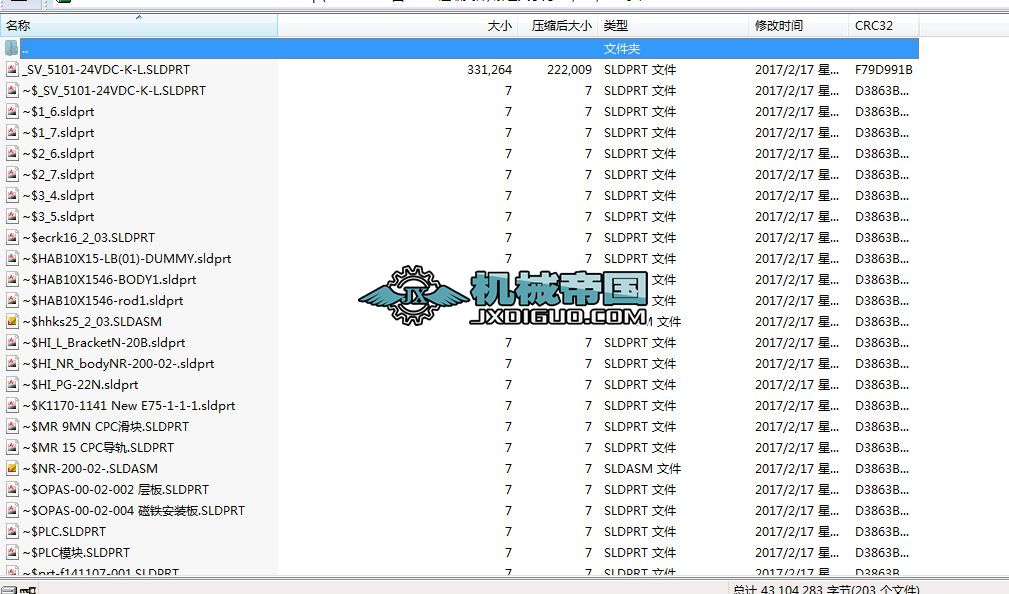Select the ~$HI_PG-22N.sldprt file row
The height and width of the screenshot is (594, 1009).
coord(85,384)
